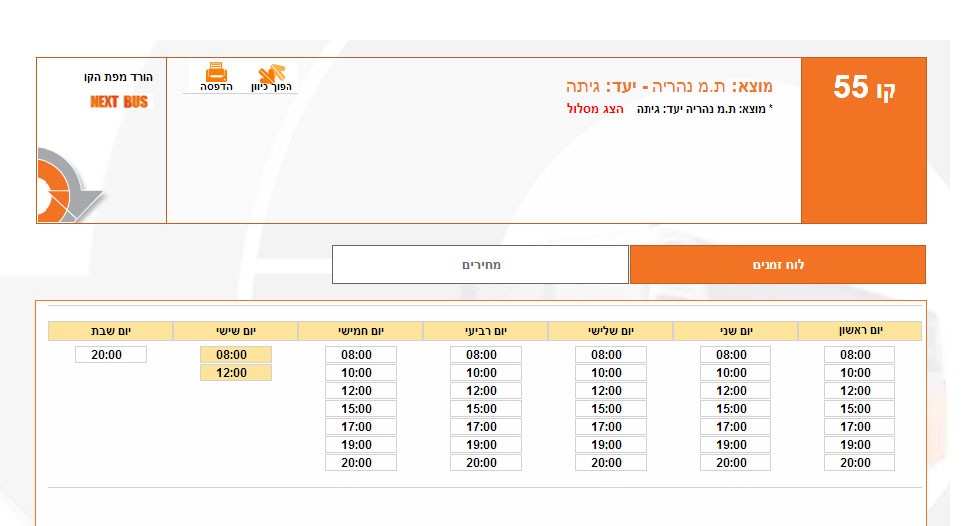Click the Saturday 20:00 departure
This screenshot has width=964, height=526.
[111, 355]
